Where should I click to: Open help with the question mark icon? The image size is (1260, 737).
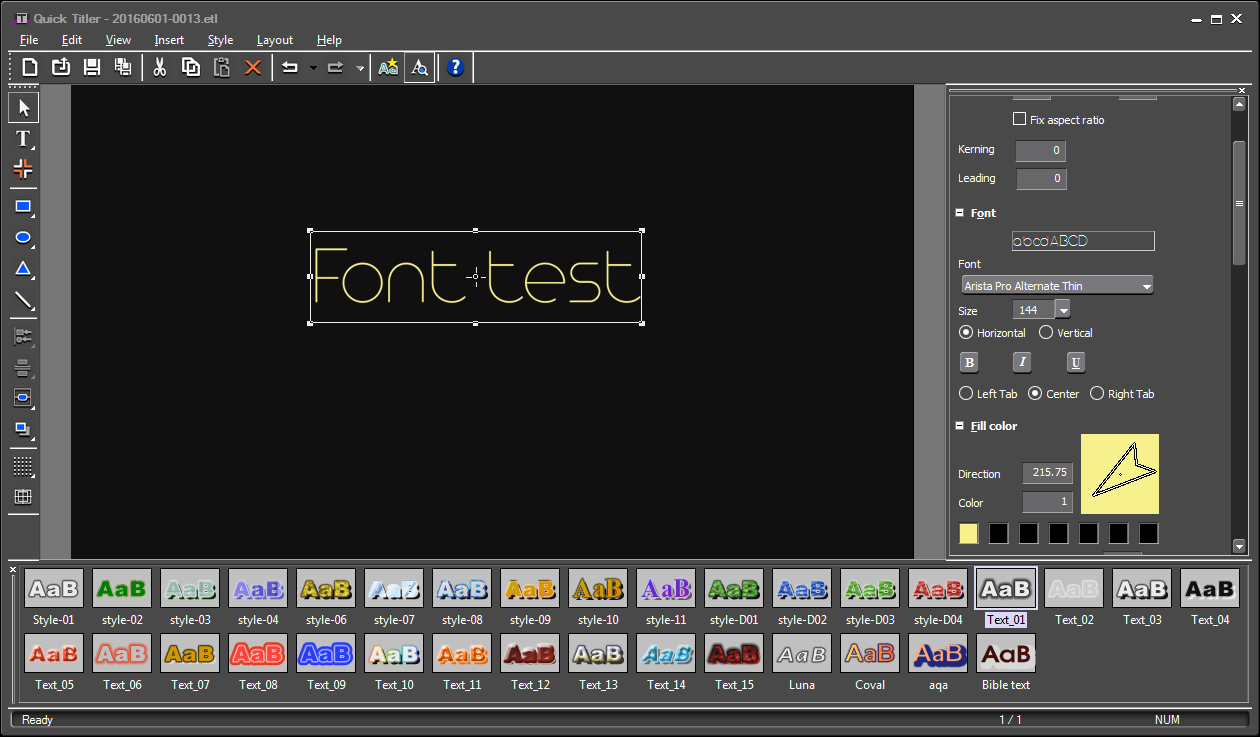pyautogui.click(x=455, y=67)
